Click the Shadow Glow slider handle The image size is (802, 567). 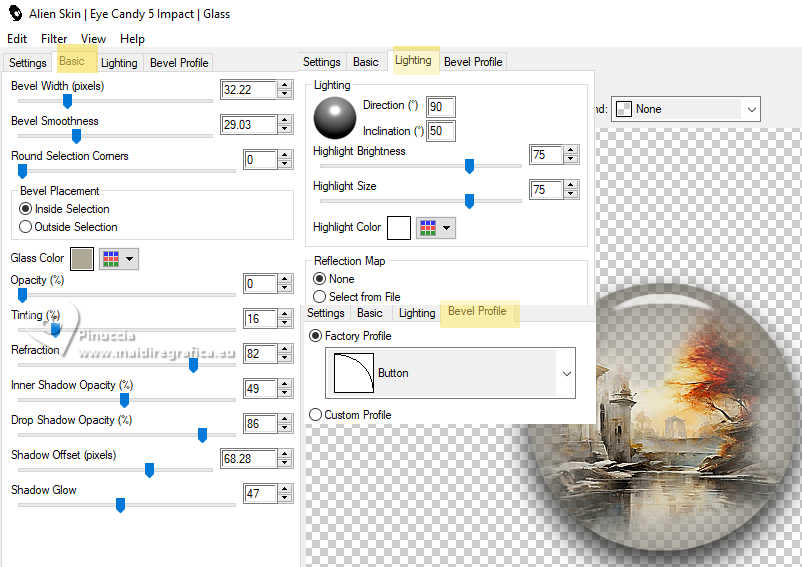coord(120,505)
